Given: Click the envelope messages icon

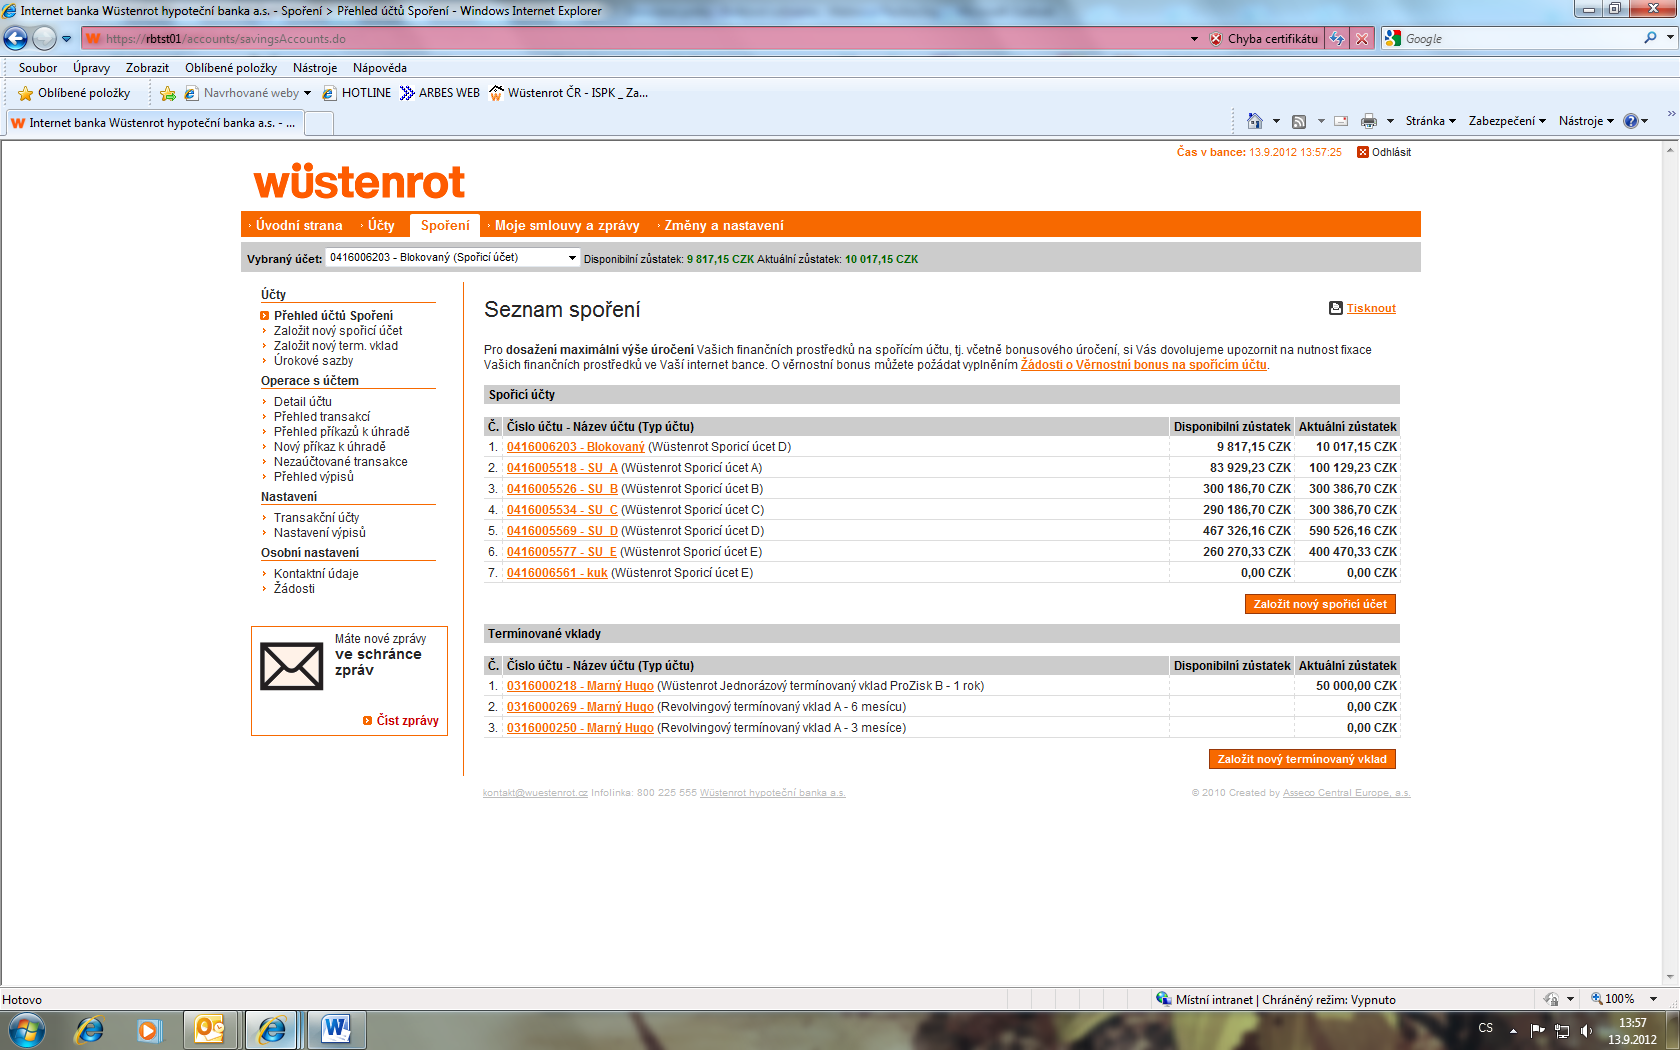Looking at the screenshot, I should pos(292,666).
